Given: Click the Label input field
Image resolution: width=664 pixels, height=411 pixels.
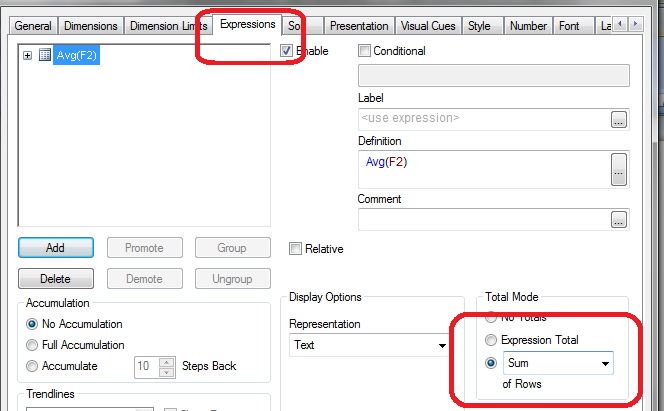Looking at the screenshot, I should [x=483, y=119].
